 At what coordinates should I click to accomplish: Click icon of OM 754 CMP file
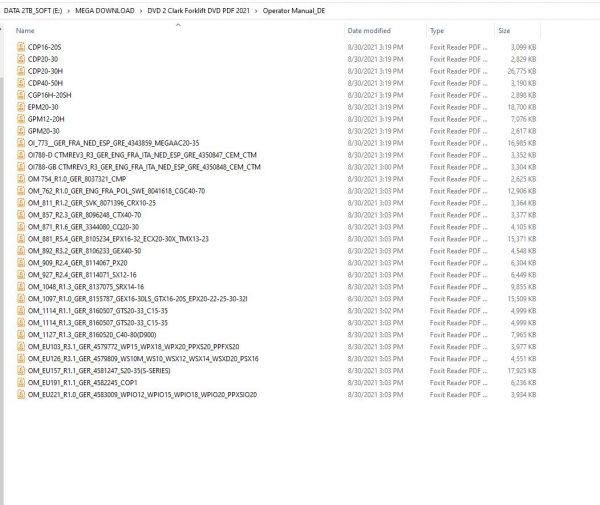point(21,179)
